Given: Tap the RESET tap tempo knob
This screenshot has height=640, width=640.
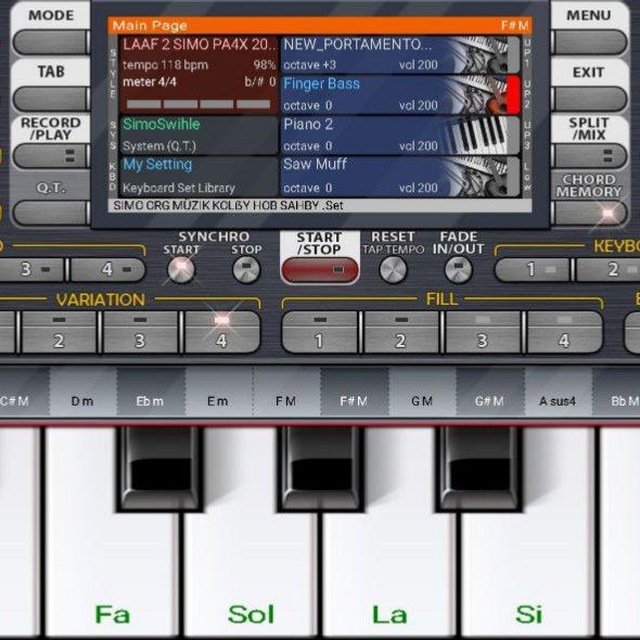Looking at the screenshot, I should coord(393,270).
